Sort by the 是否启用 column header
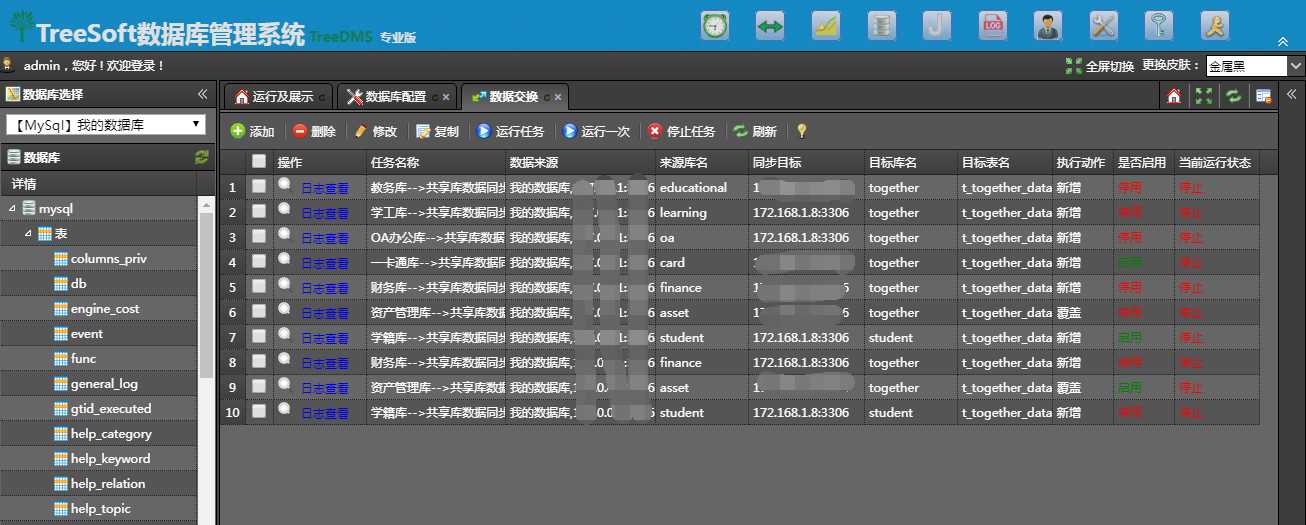1306x525 pixels. tap(1143, 162)
